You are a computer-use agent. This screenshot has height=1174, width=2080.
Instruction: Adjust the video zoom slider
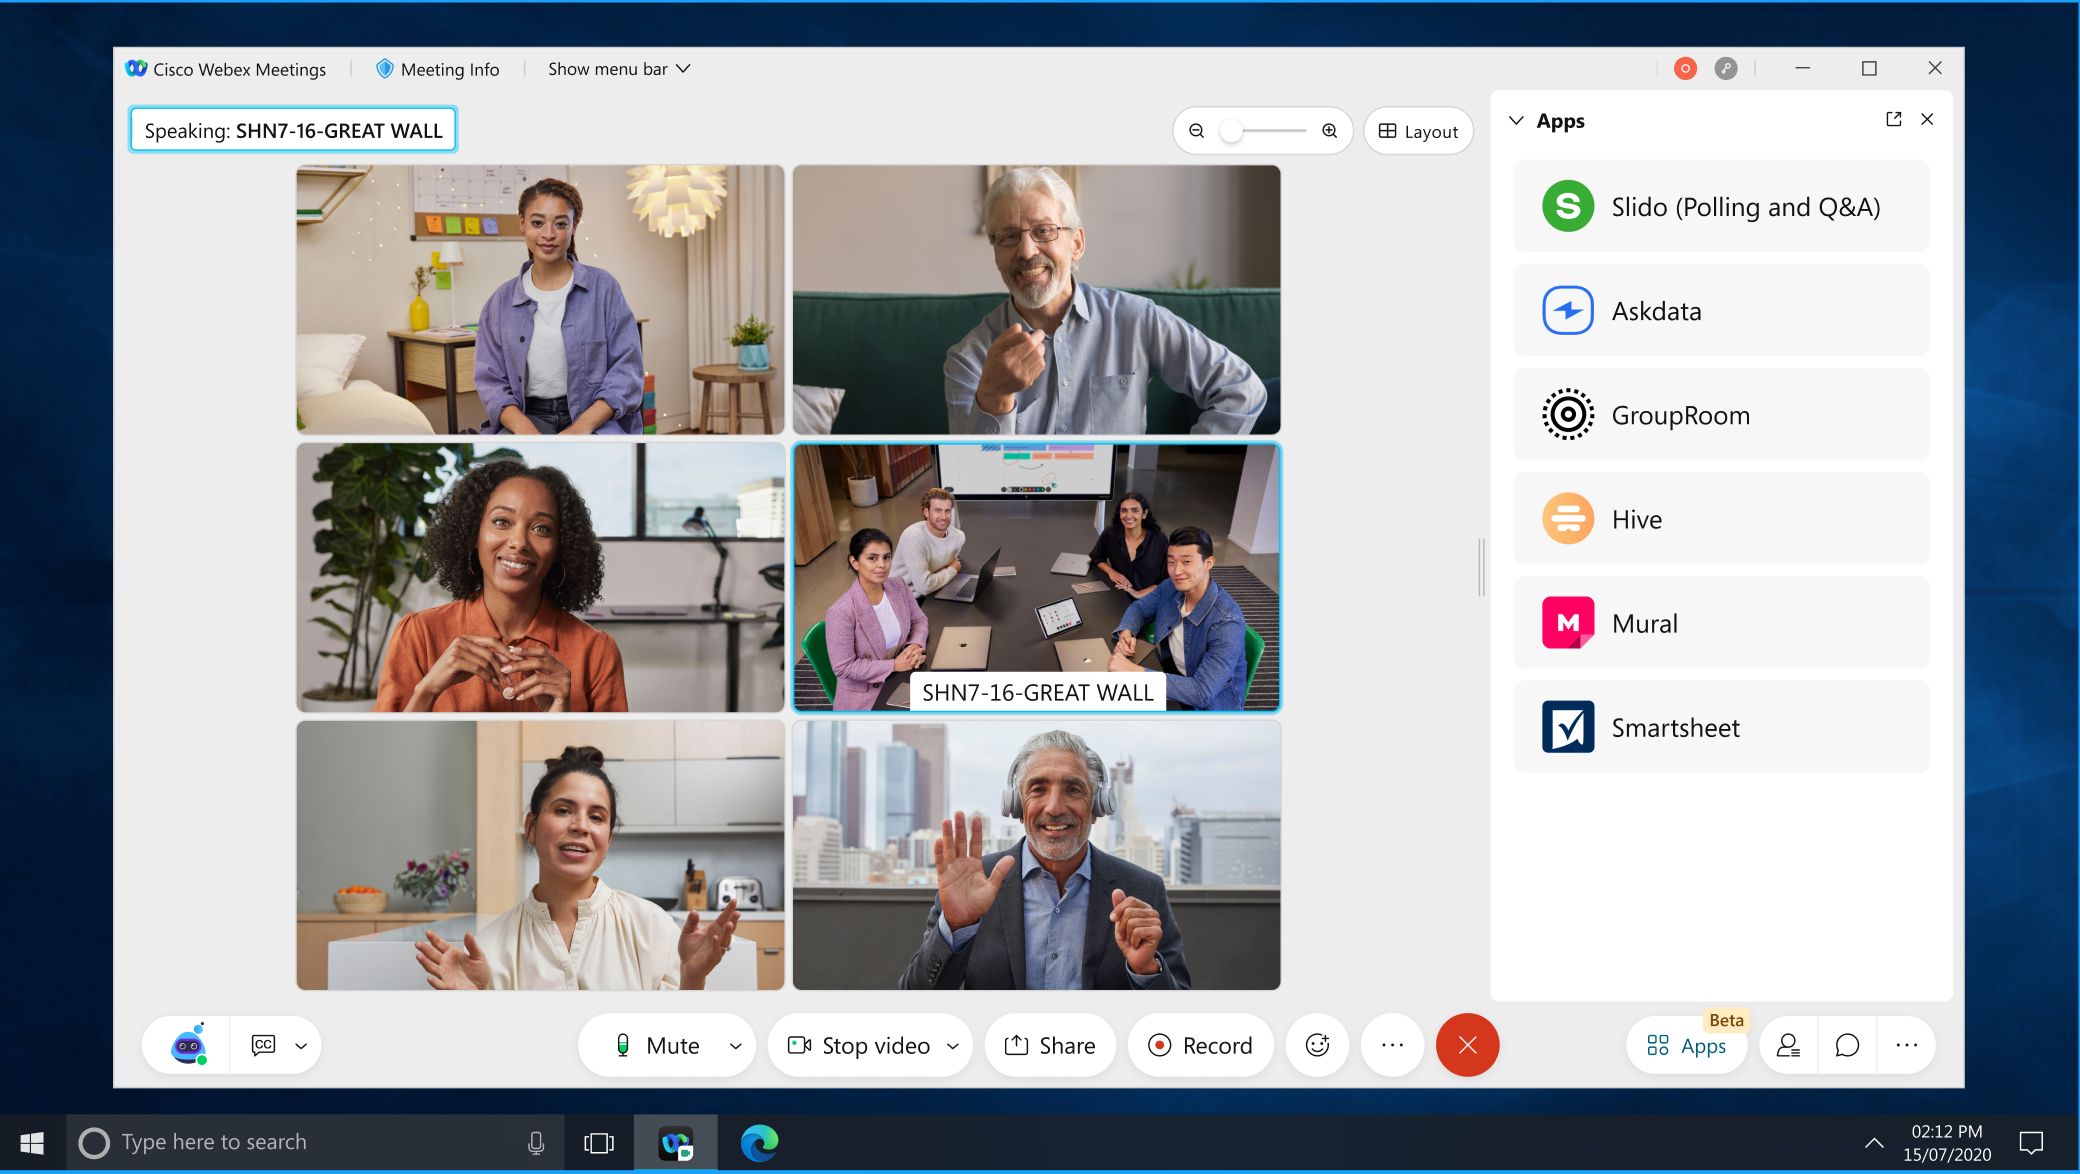pyautogui.click(x=1232, y=131)
